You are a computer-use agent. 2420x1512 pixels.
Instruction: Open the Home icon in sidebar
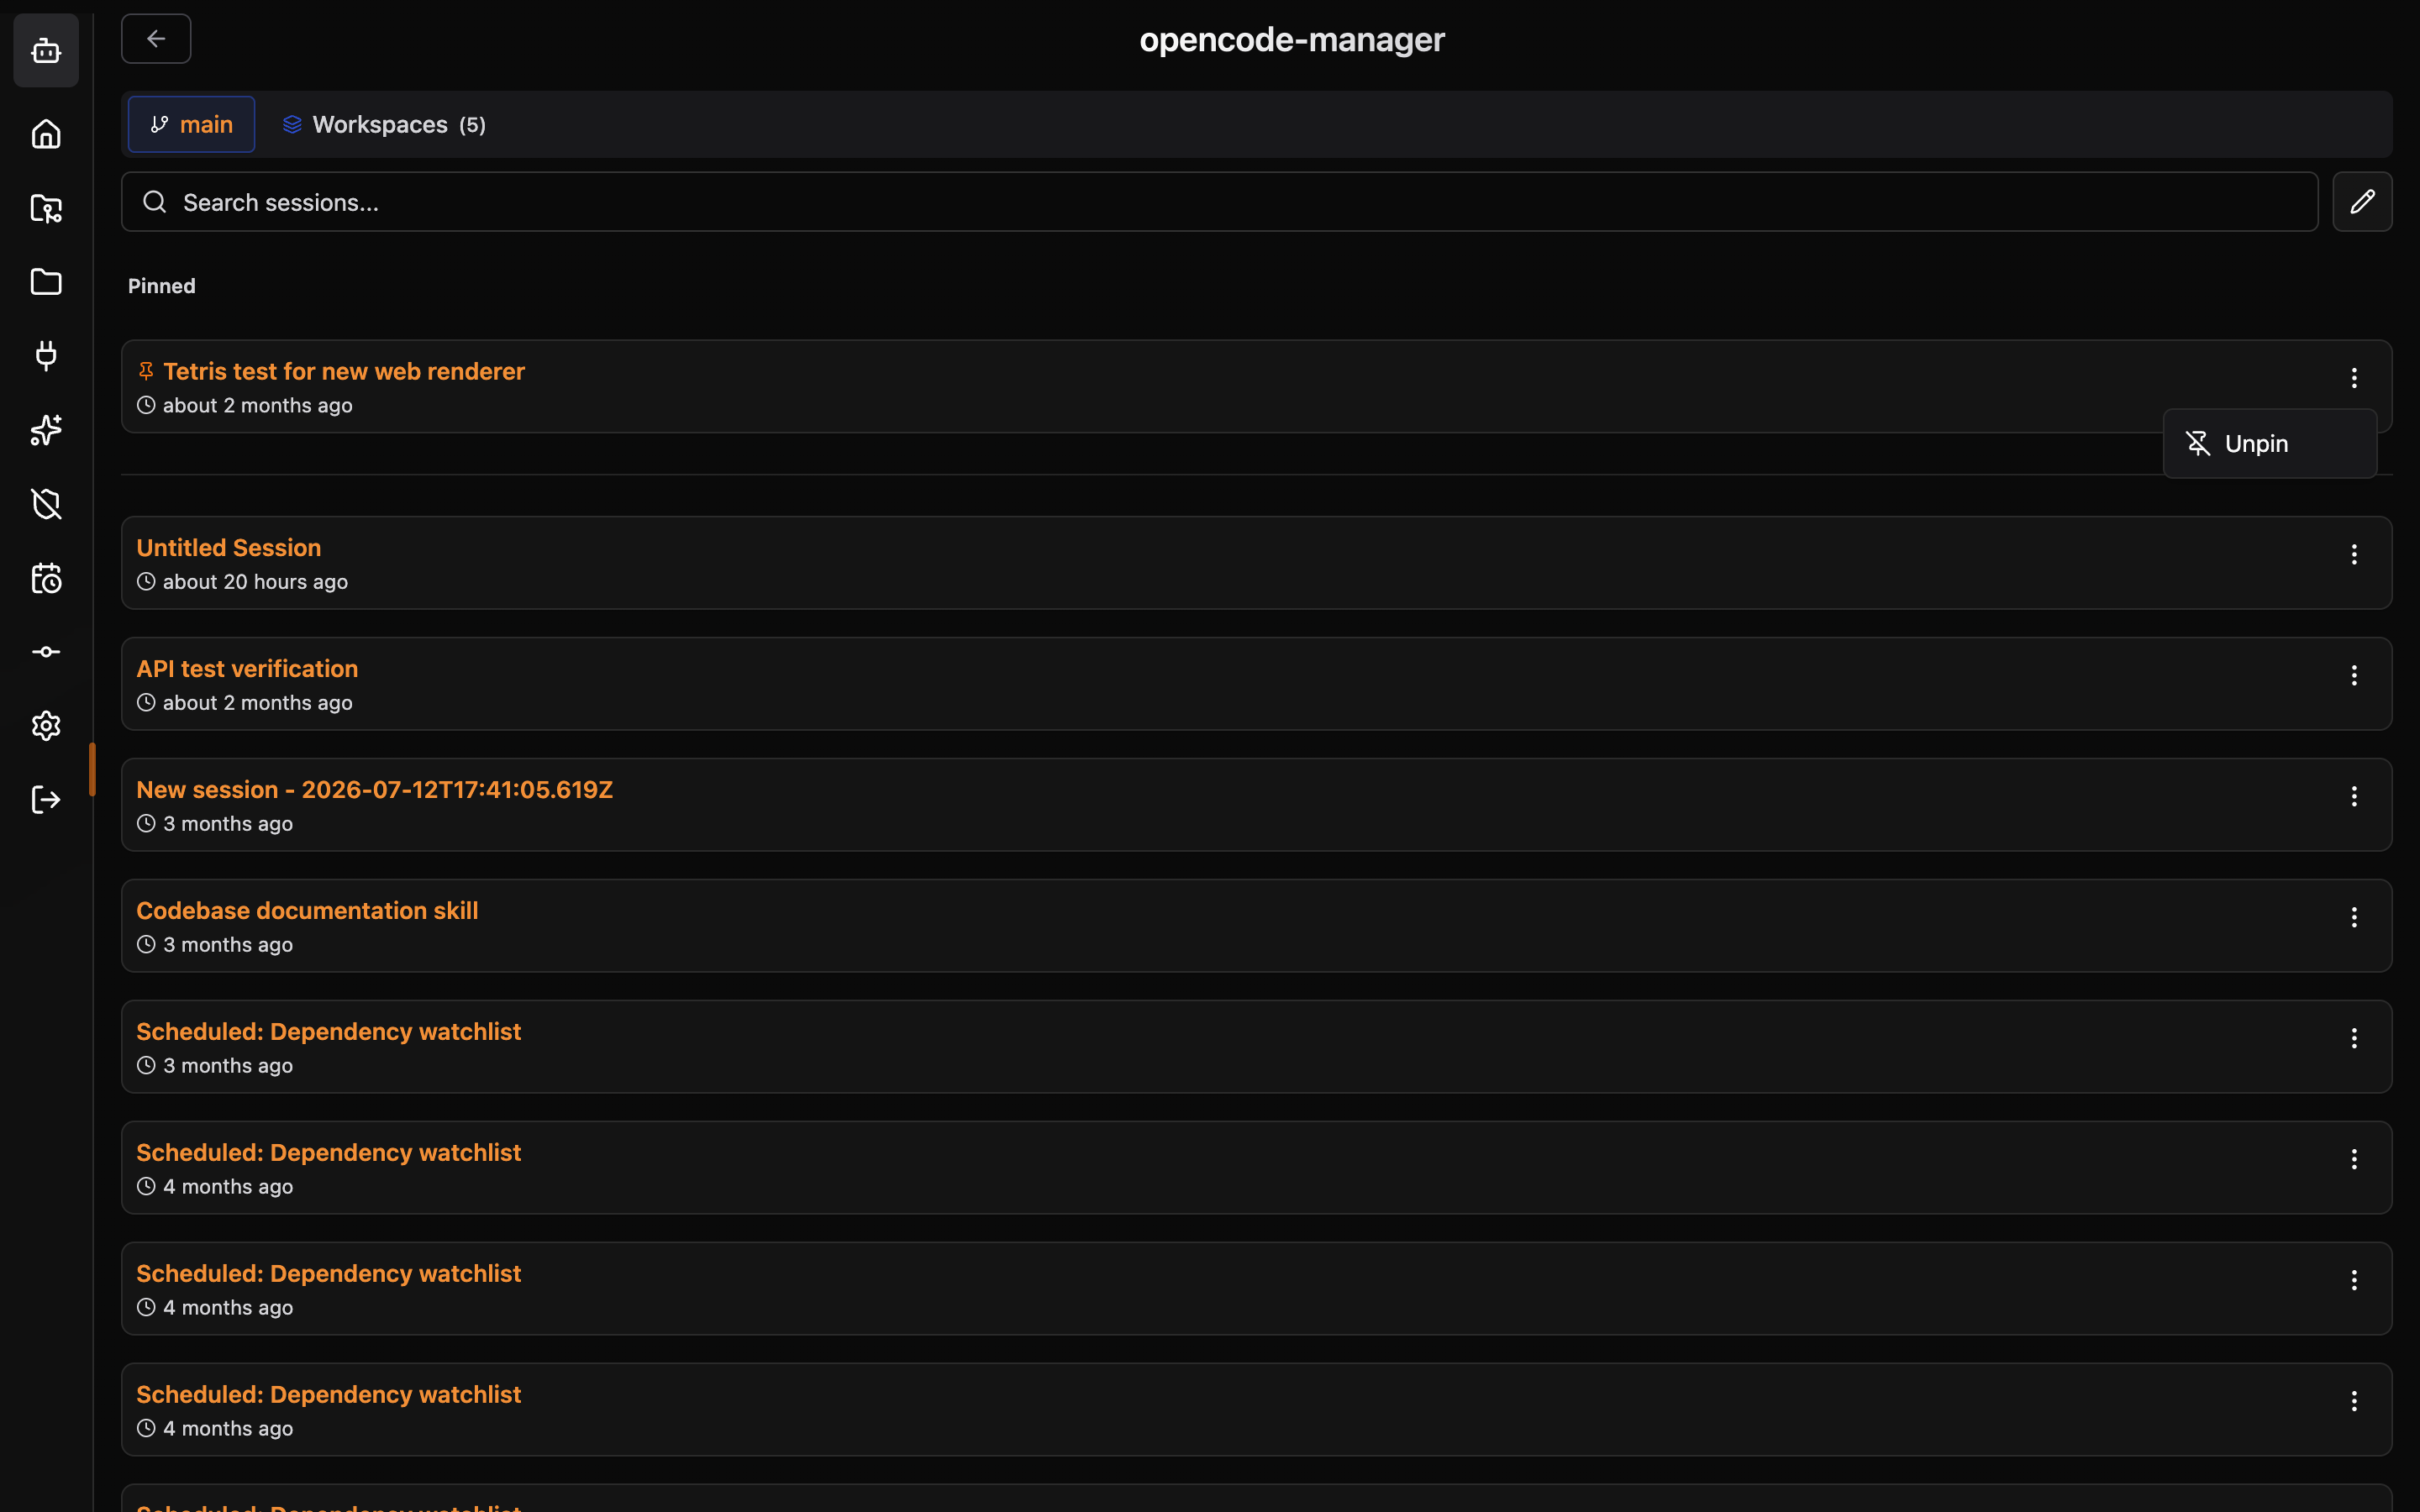(46, 134)
